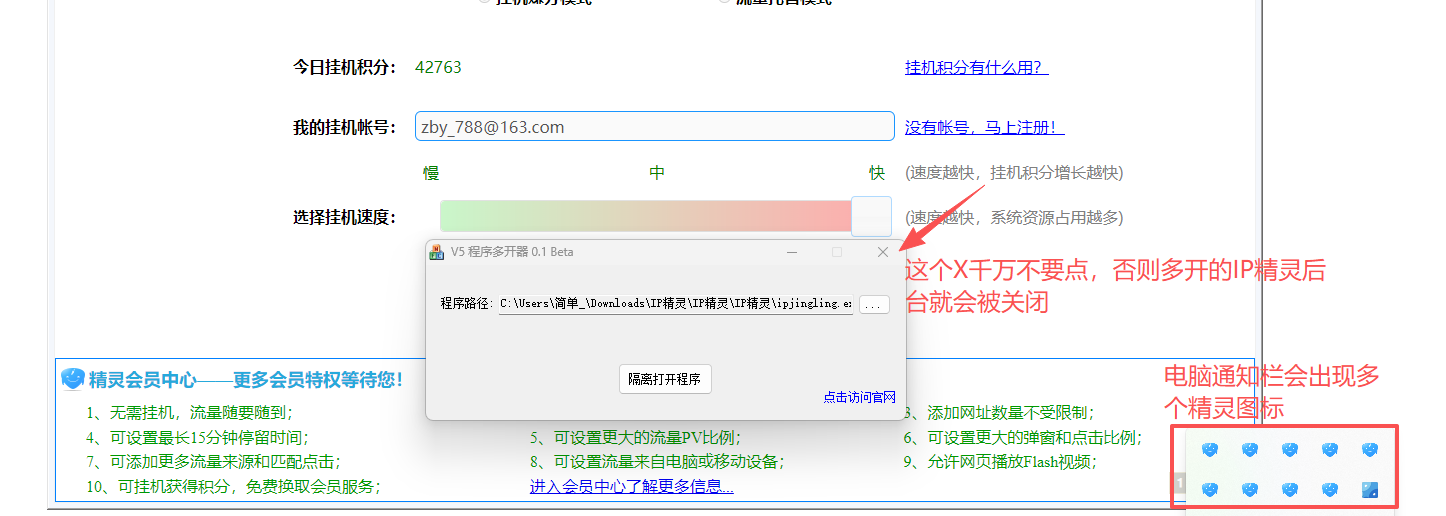
Task: Click the 选择挂机速度 label
Action: click(345, 217)
